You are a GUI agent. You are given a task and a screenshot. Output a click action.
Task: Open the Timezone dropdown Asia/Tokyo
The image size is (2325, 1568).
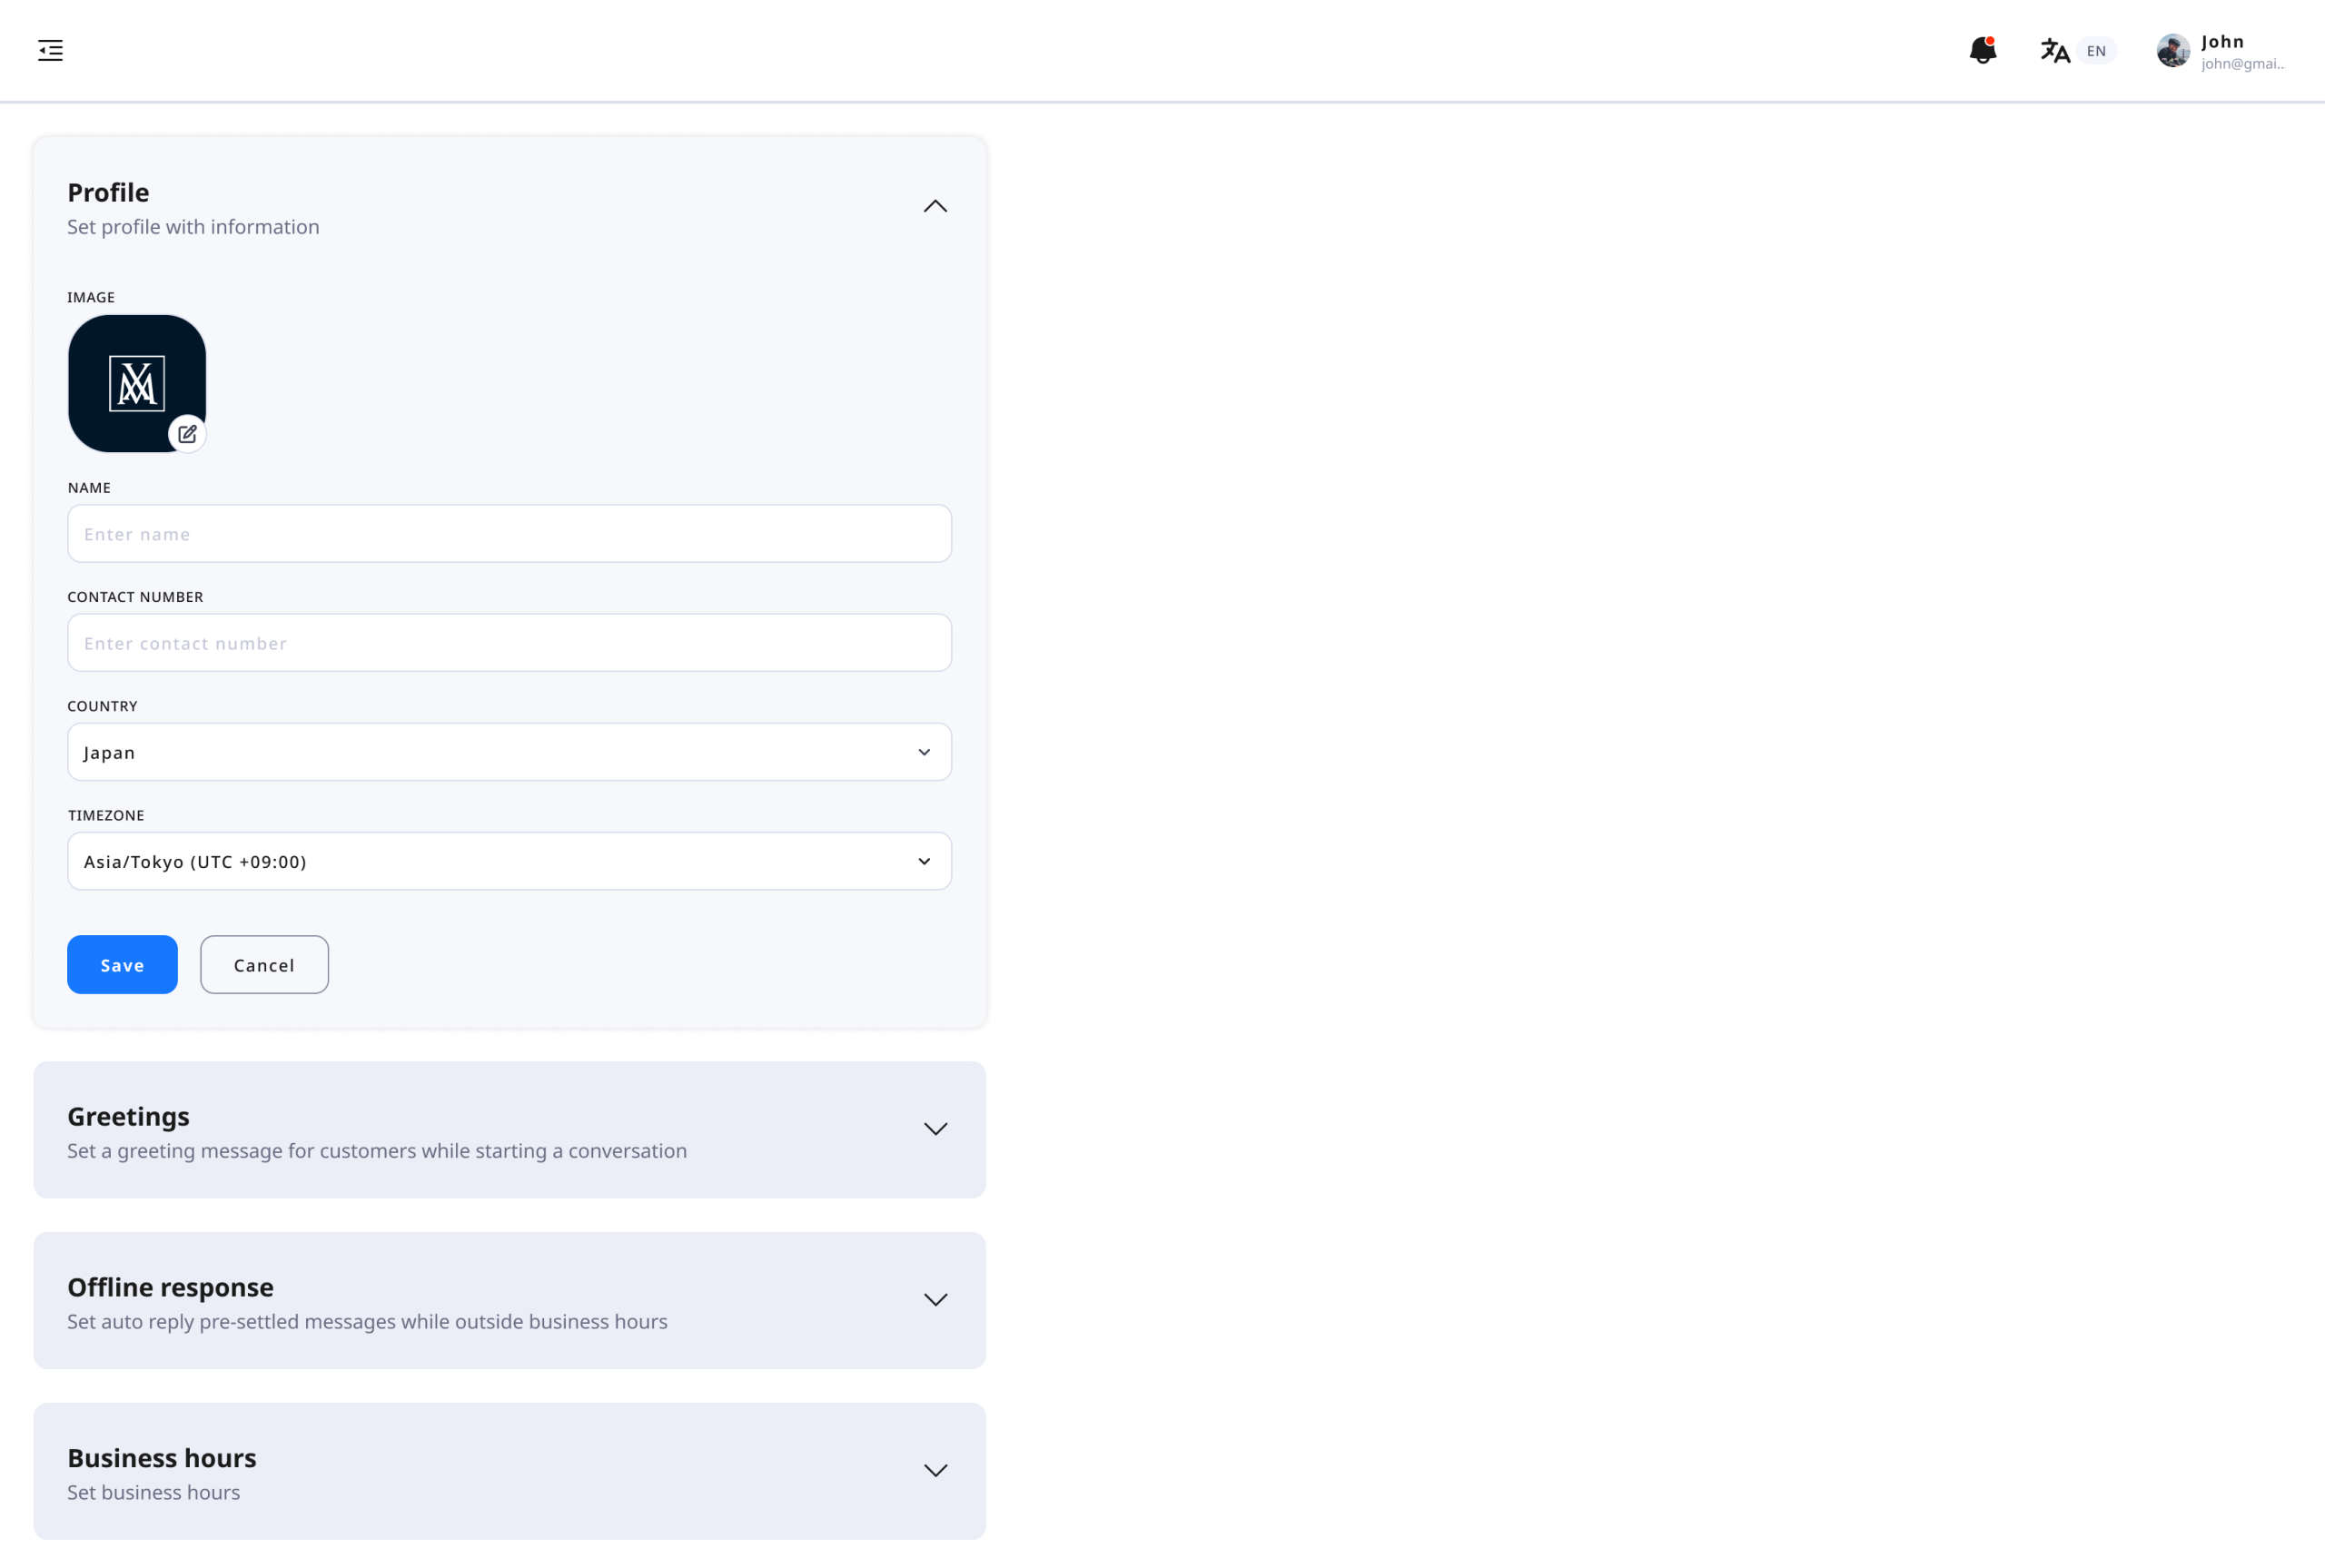(x=509, y=861)
